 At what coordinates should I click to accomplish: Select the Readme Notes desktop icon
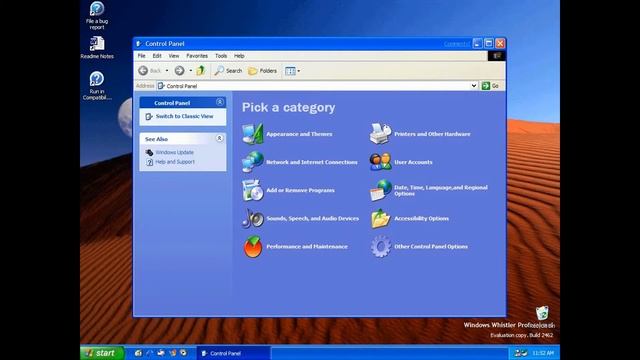click(97, 47)
